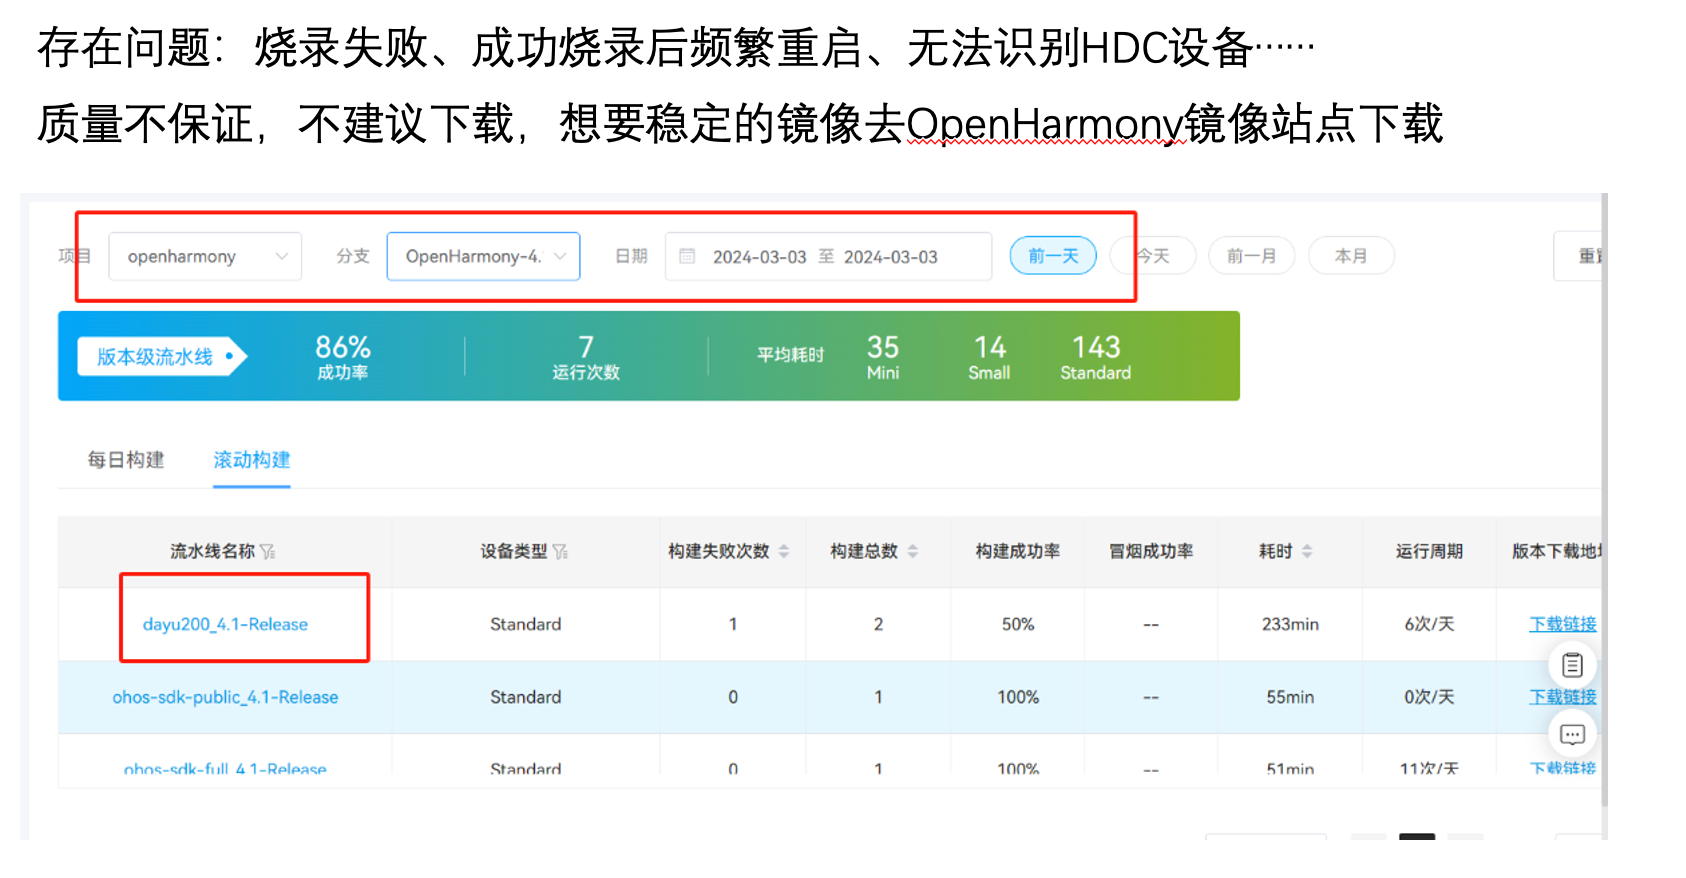Click the 7 运行次数 statistic
Image resolution: width=1686 pixels, height=878 pixels.
(586, 357)
